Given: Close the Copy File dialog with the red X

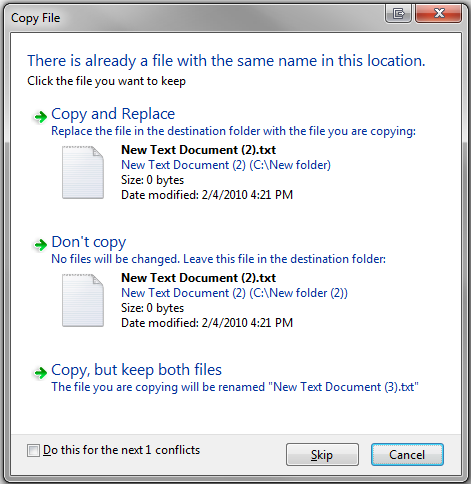Looking at the screenshot, I should [x=439, y=14].
